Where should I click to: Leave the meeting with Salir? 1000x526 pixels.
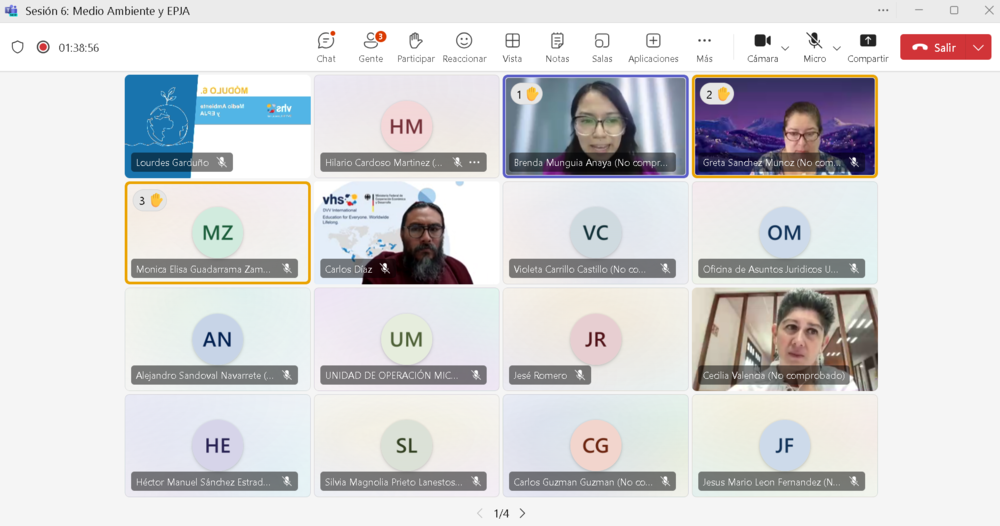coord(934,47)
